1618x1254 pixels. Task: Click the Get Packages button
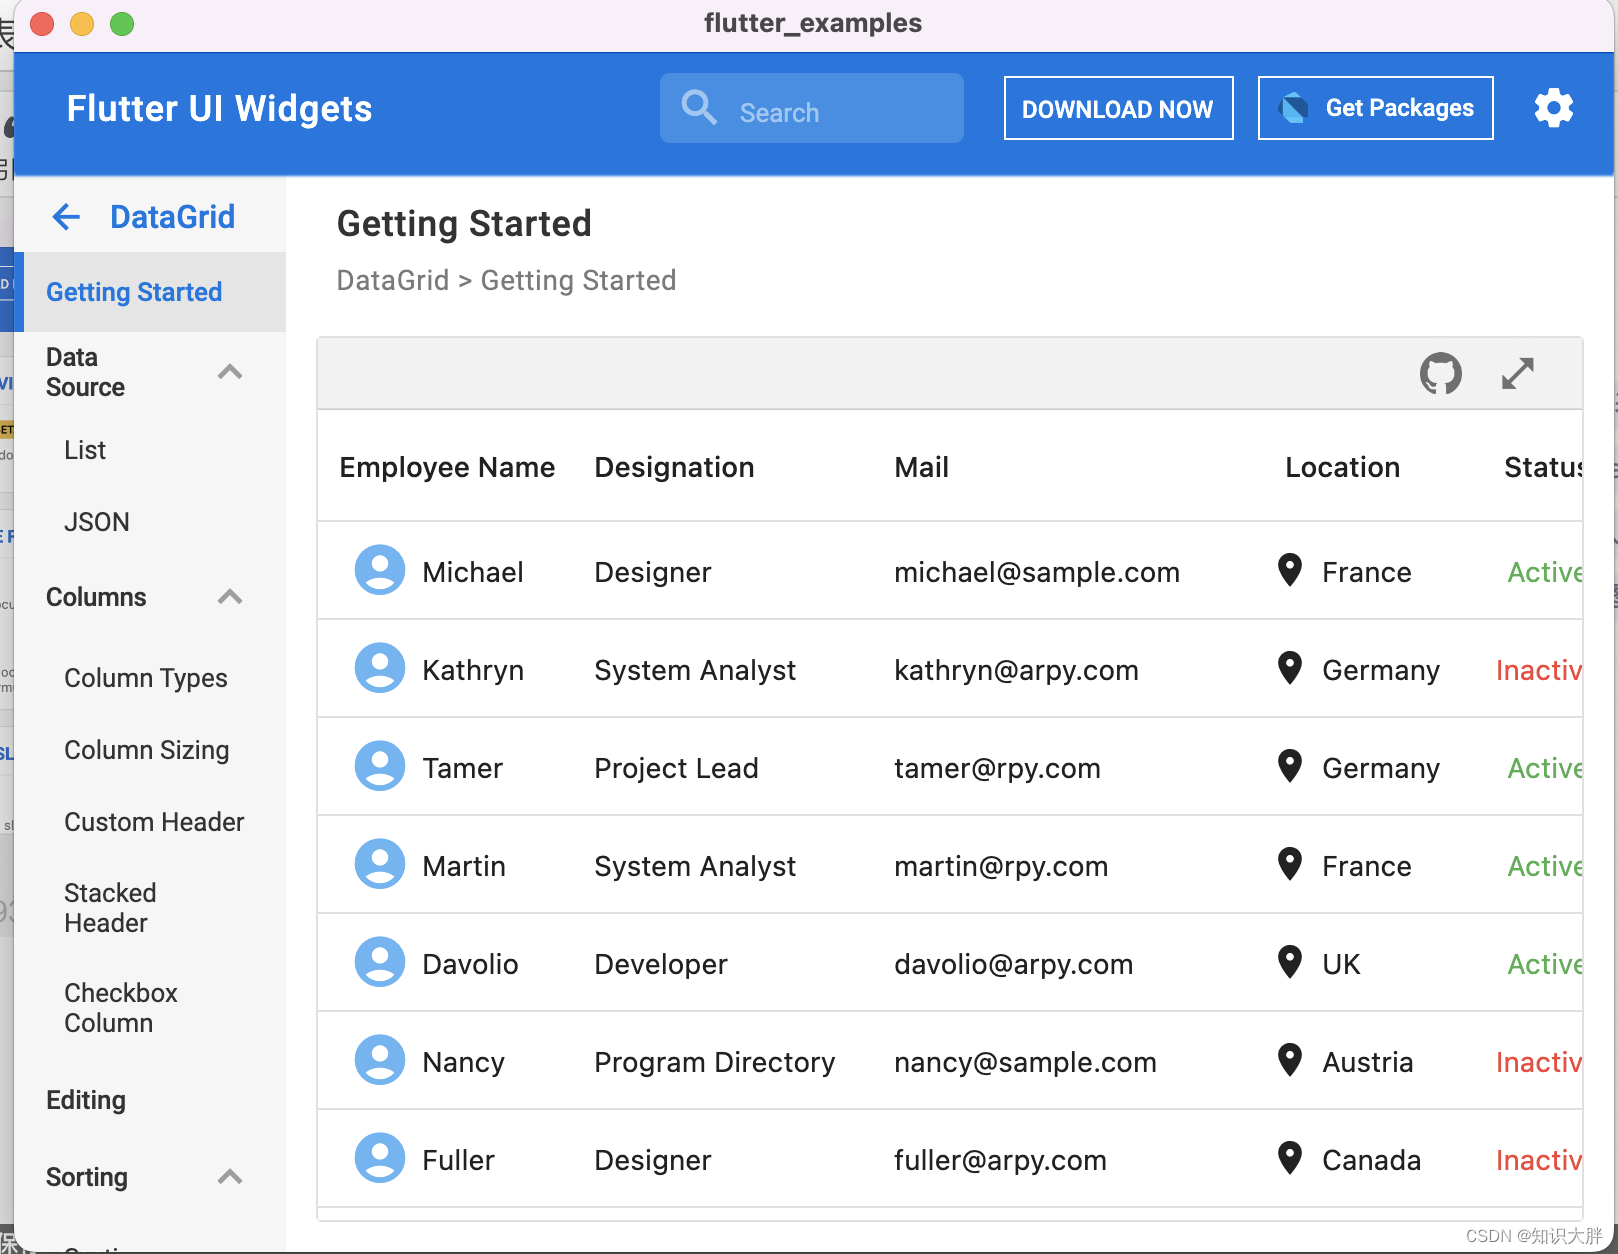[1375, 108]
